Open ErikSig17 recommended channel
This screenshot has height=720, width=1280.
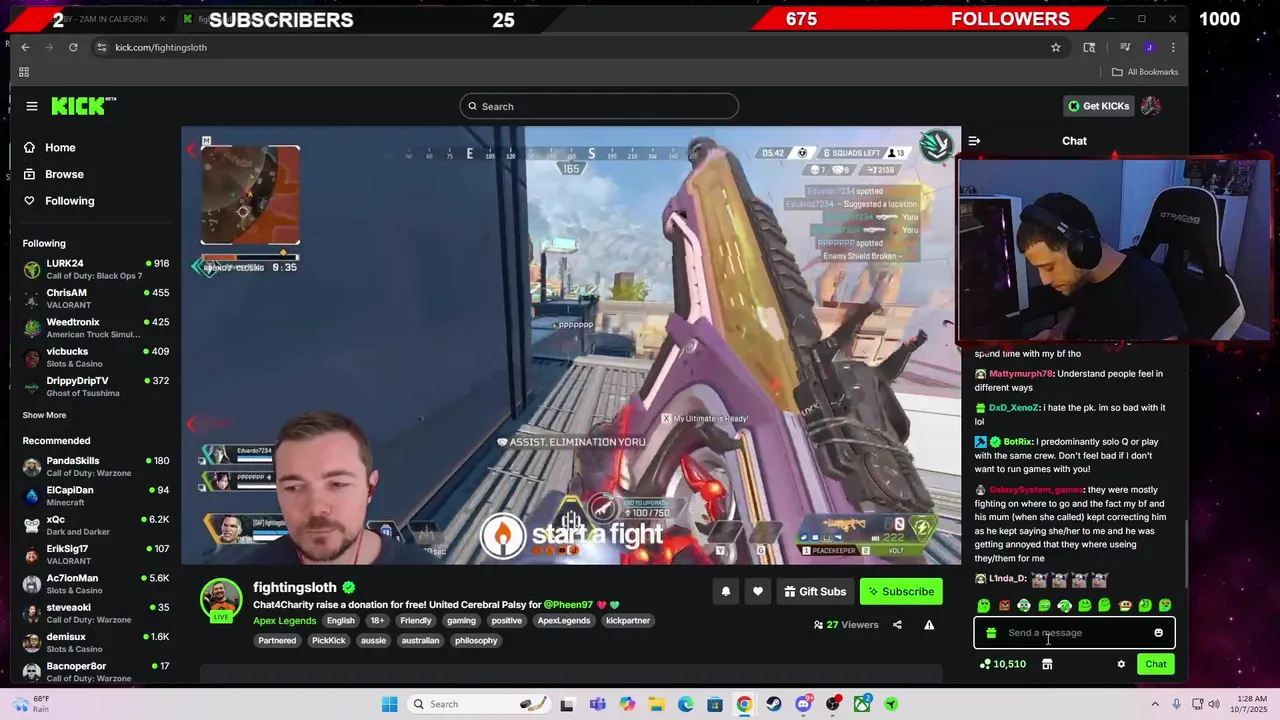point(96,555)
